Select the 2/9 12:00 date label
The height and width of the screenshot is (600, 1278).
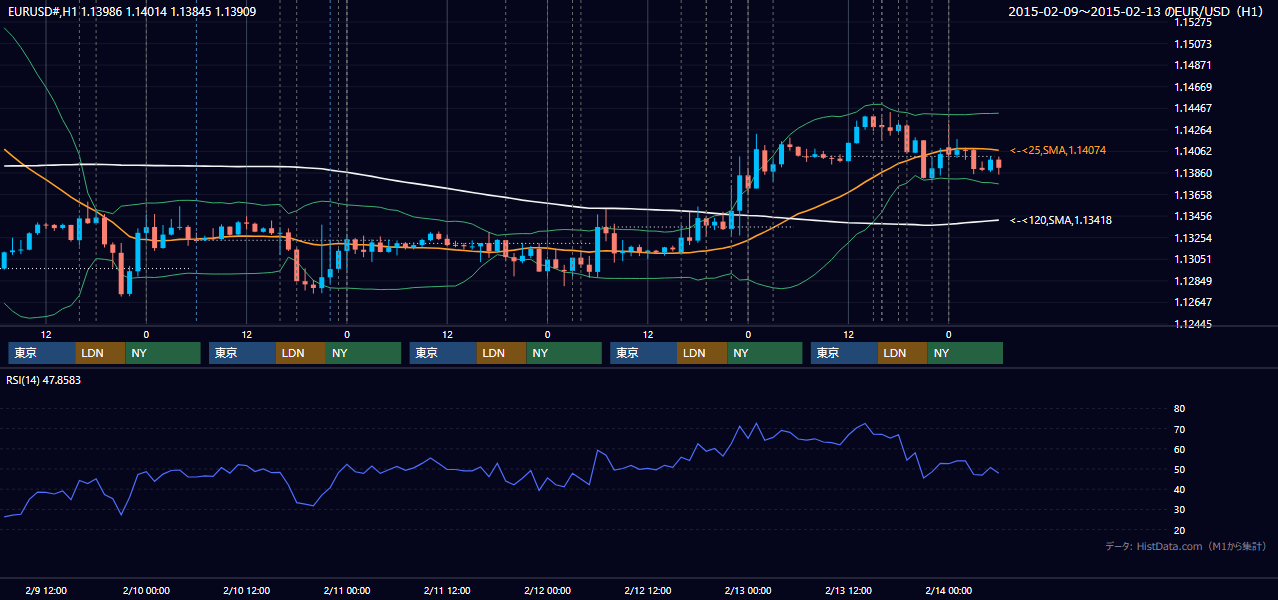46,590
